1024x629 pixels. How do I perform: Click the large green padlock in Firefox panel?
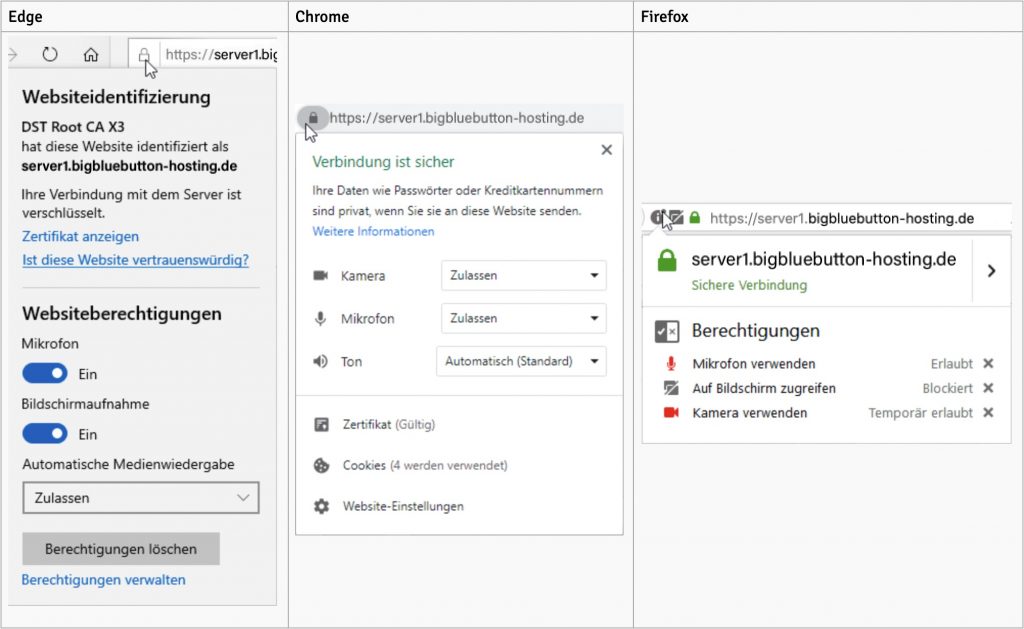[x=667, y=261]
